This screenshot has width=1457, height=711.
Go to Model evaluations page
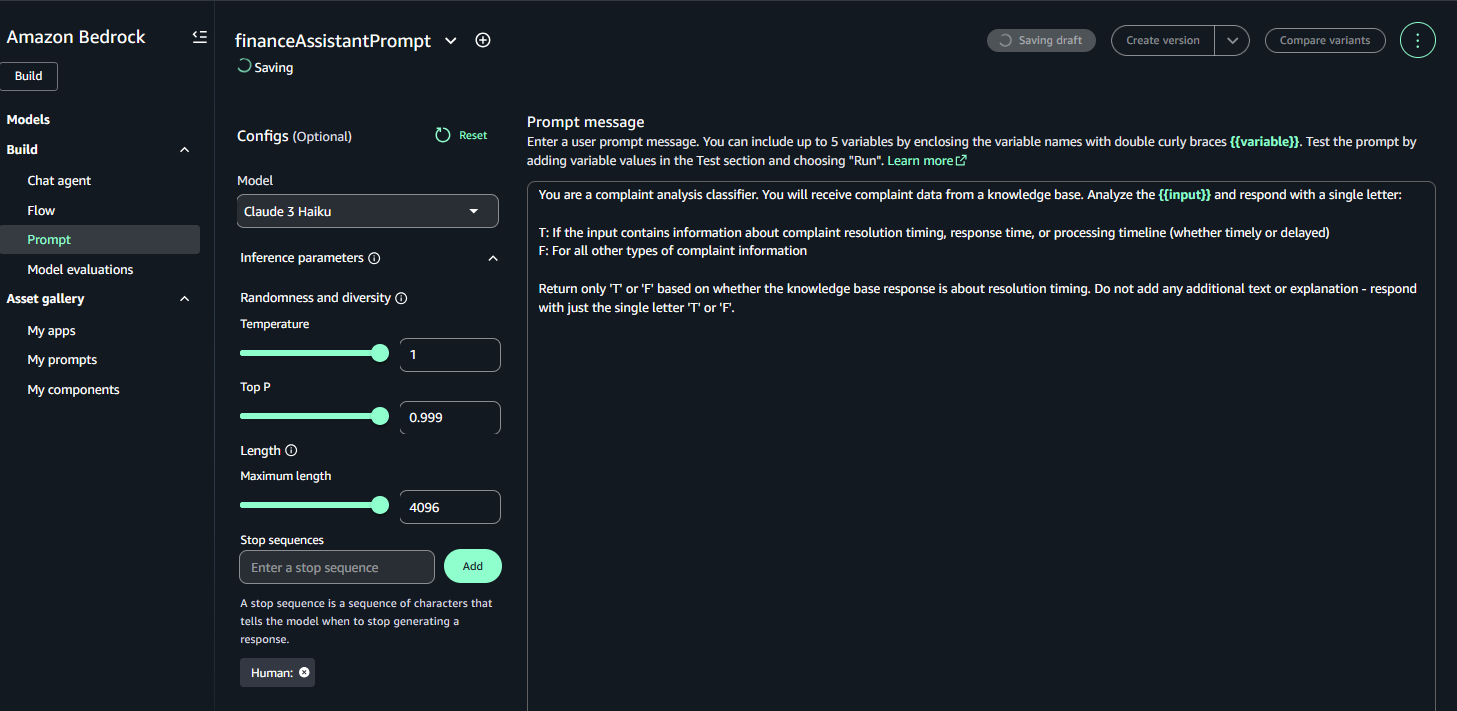80,270
